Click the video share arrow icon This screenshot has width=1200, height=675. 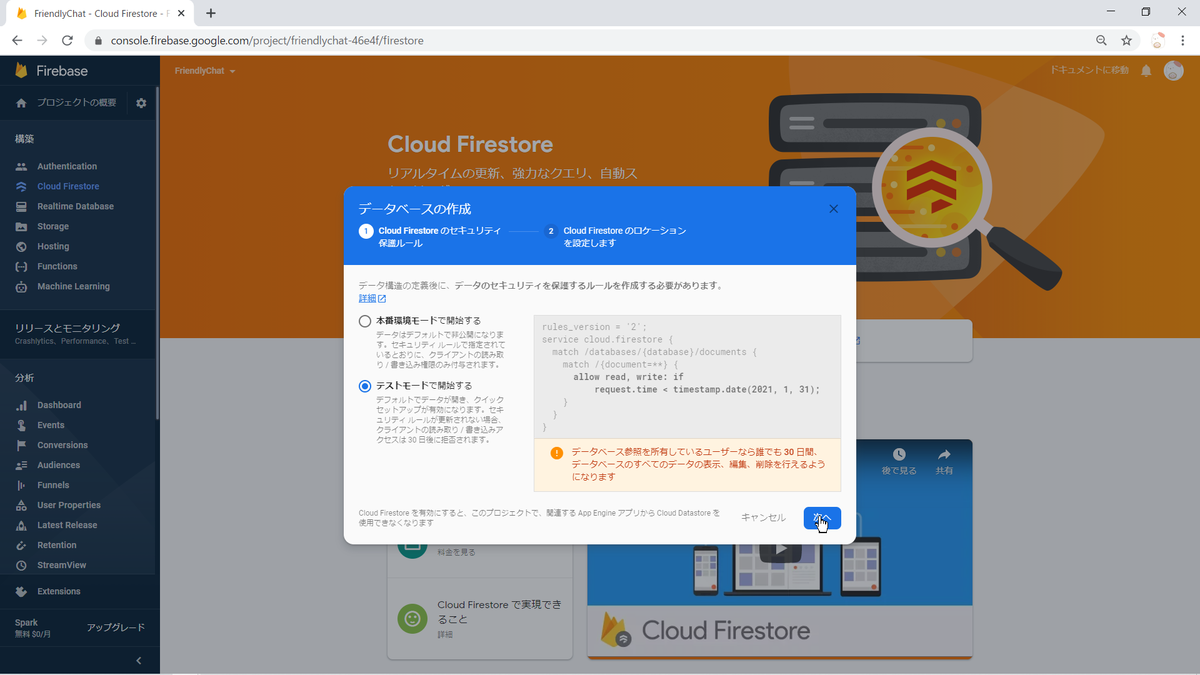coord(944,455)
